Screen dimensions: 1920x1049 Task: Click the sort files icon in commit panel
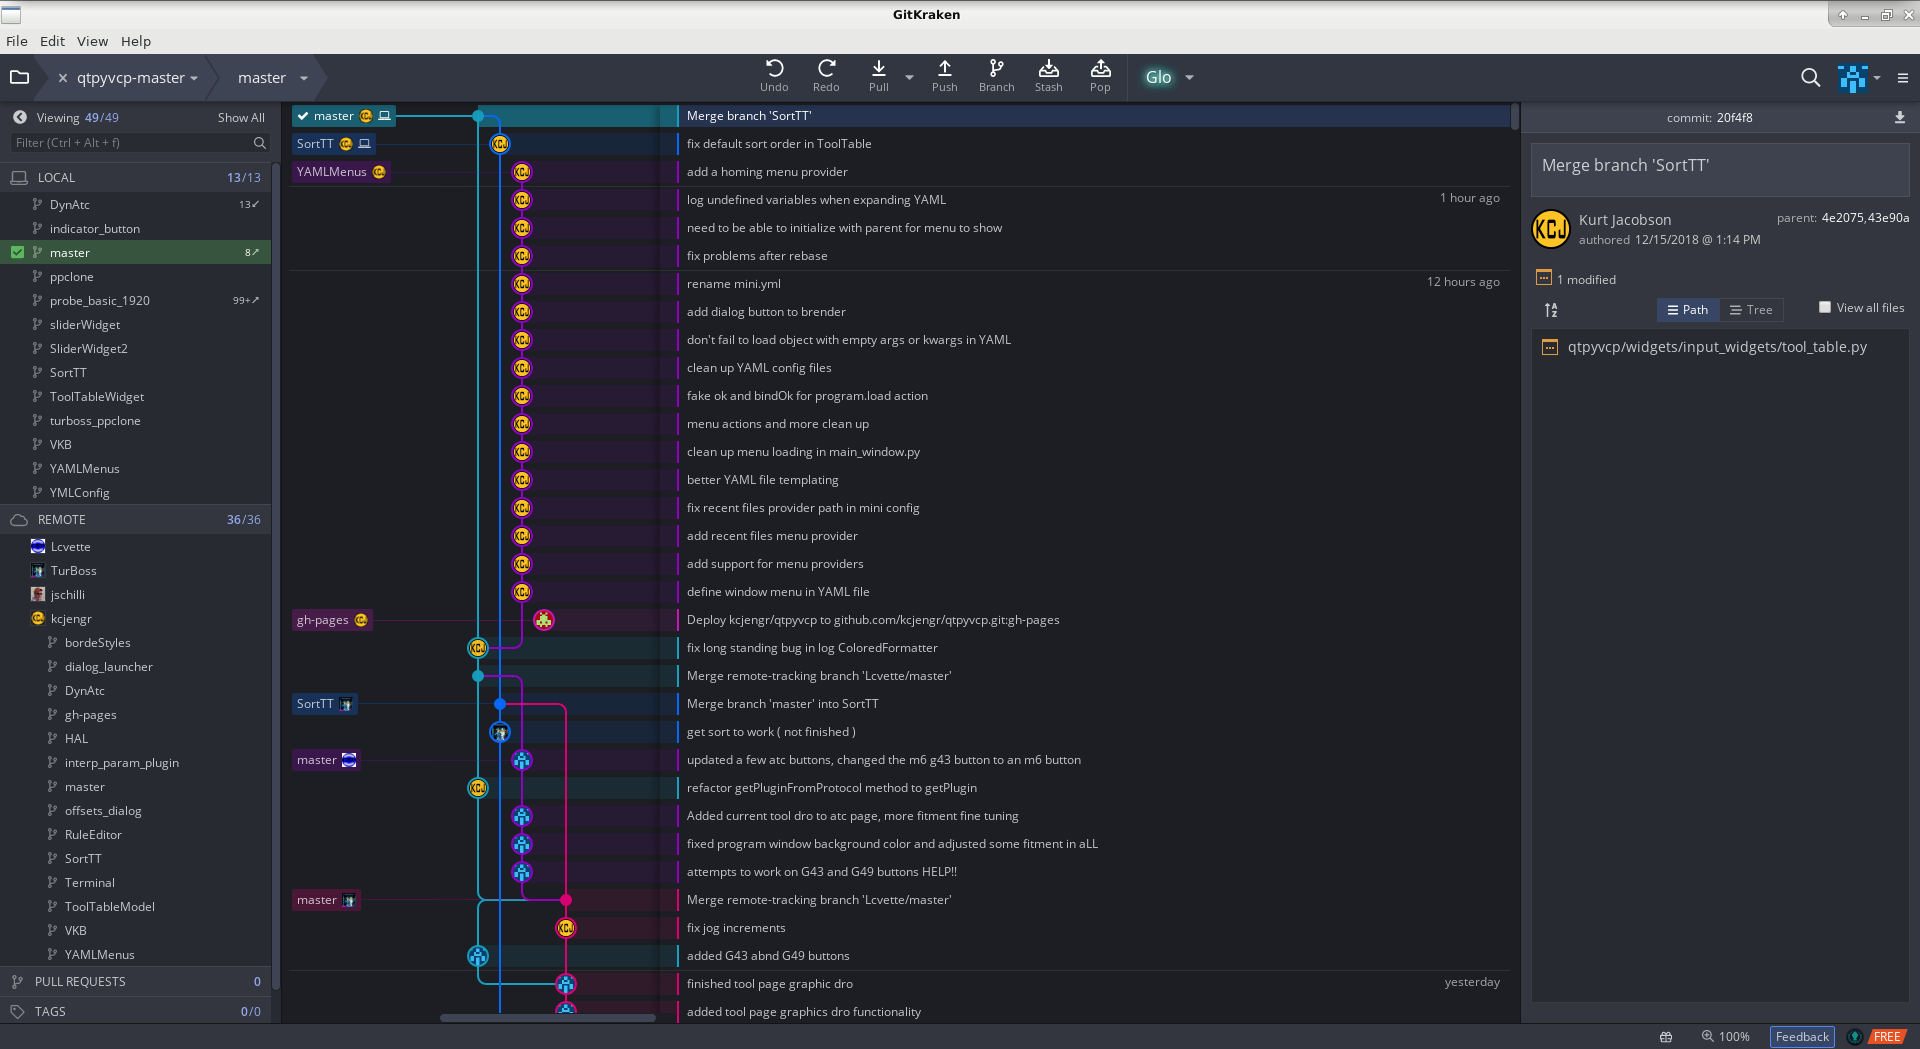1551,310
